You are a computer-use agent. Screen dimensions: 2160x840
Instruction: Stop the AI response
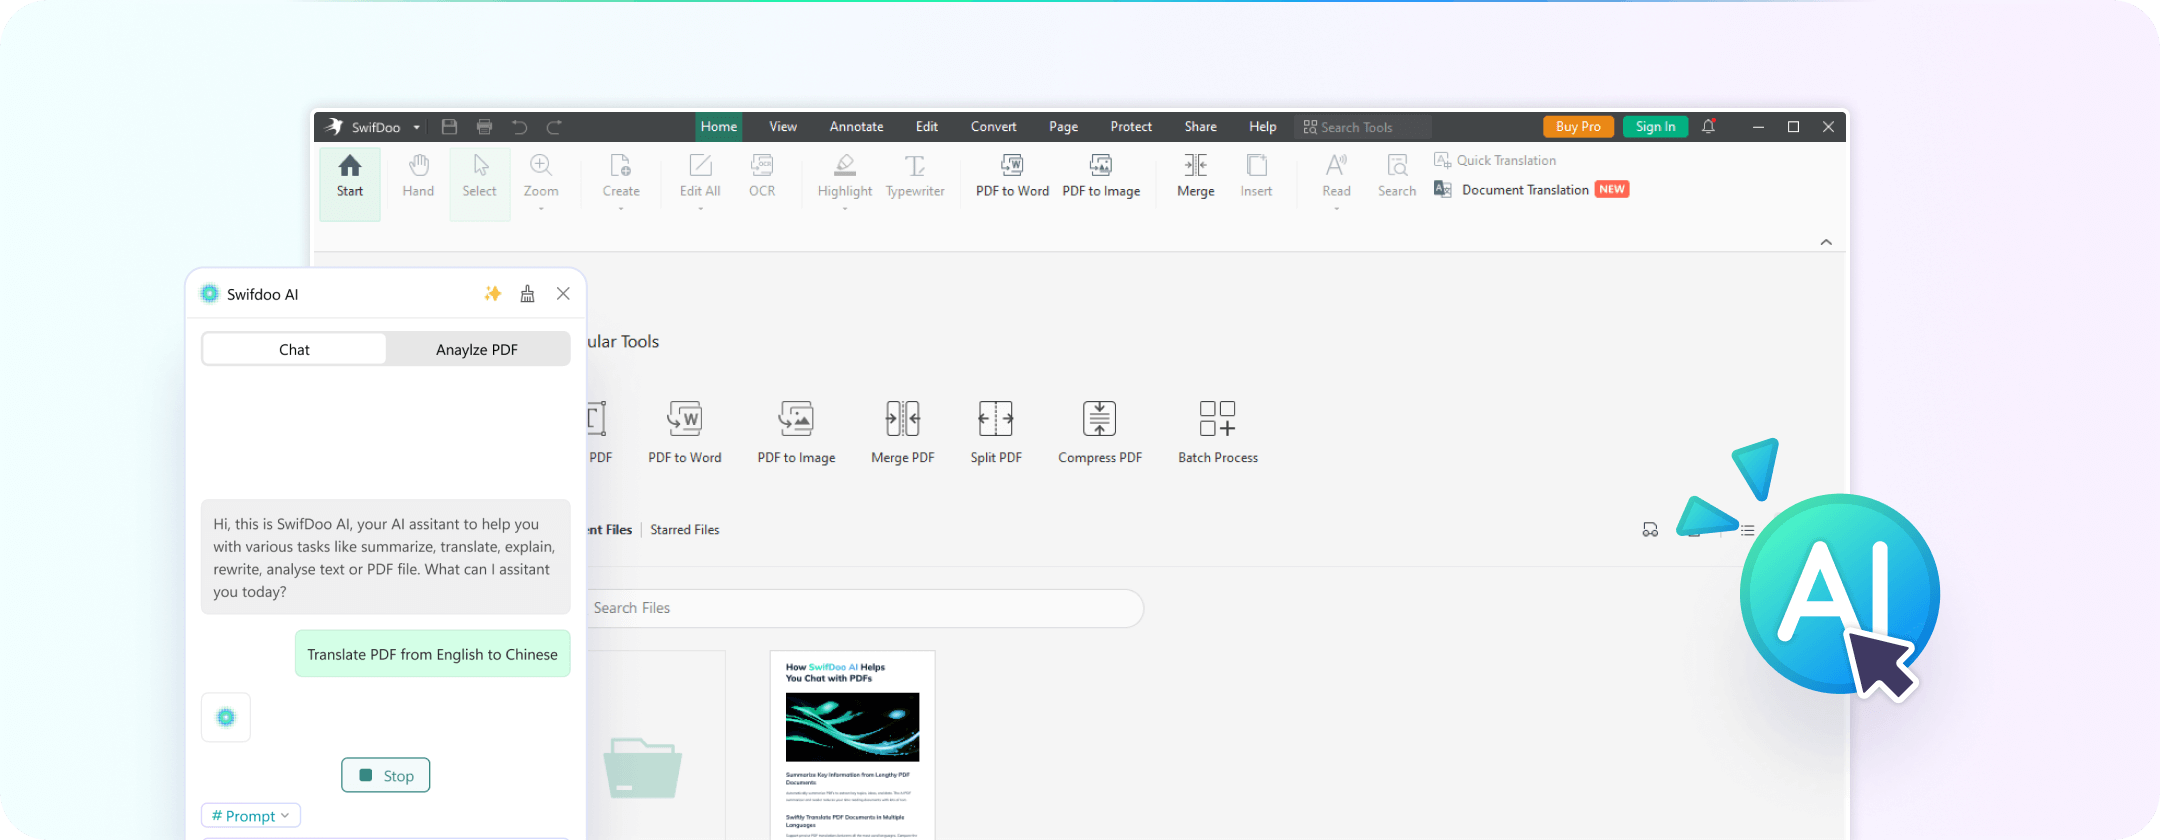pos(386,775)
